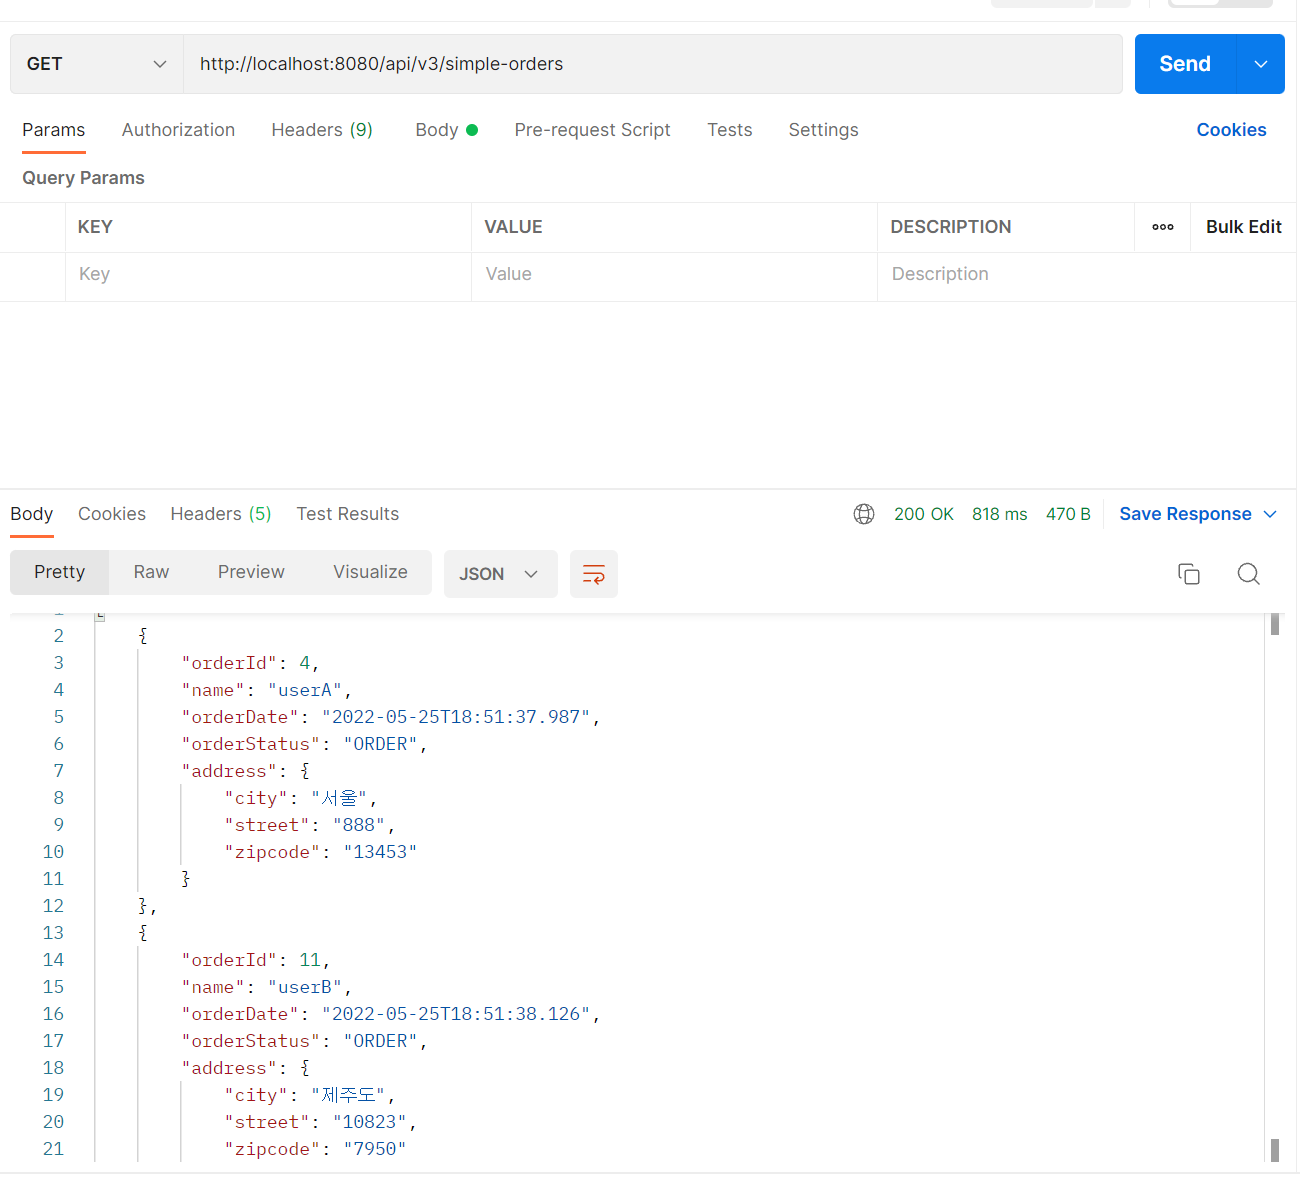1300x1179 pixels.
Task: Click the 200 OK status text
Action: tap(924, 514)
